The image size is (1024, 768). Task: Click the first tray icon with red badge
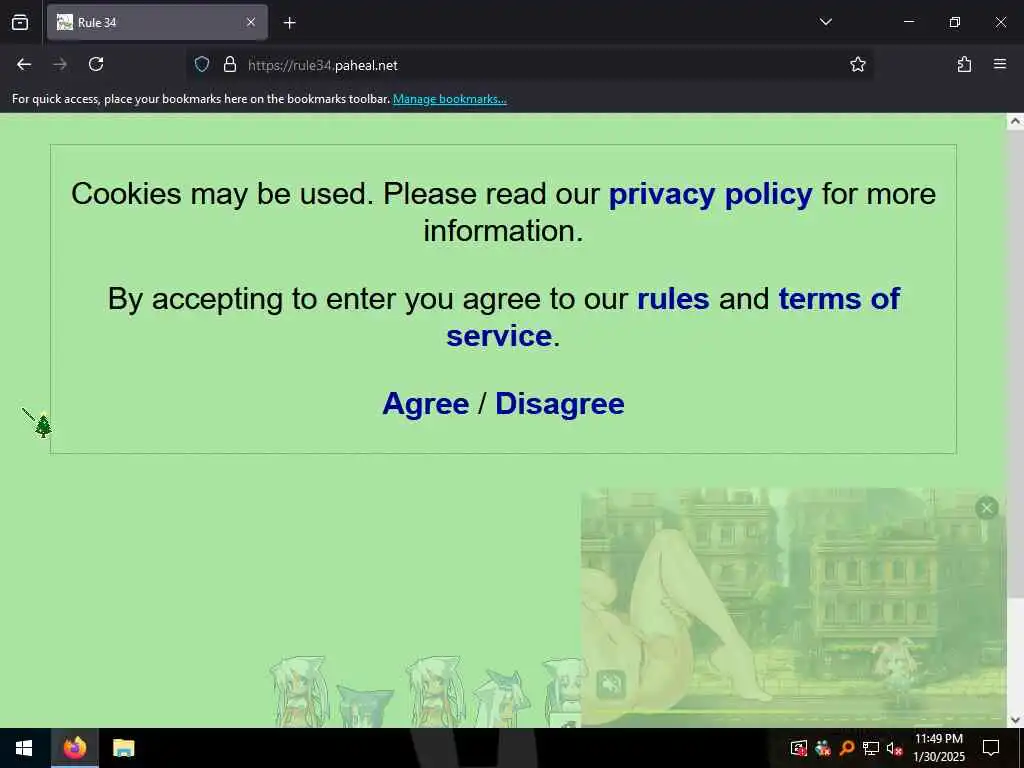[799, 748]
